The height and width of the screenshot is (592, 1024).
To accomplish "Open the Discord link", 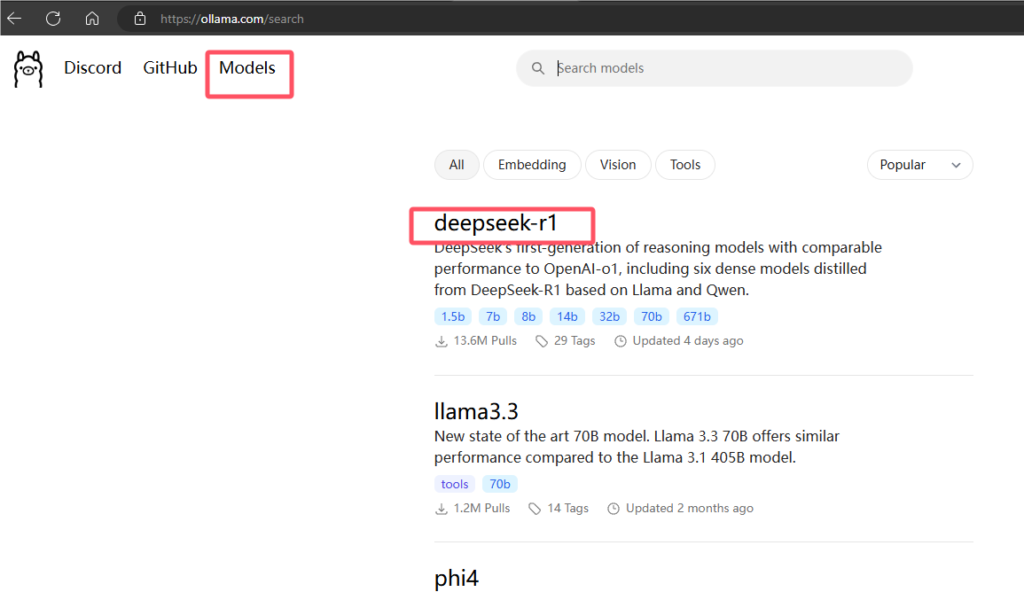I will (93, 67).
